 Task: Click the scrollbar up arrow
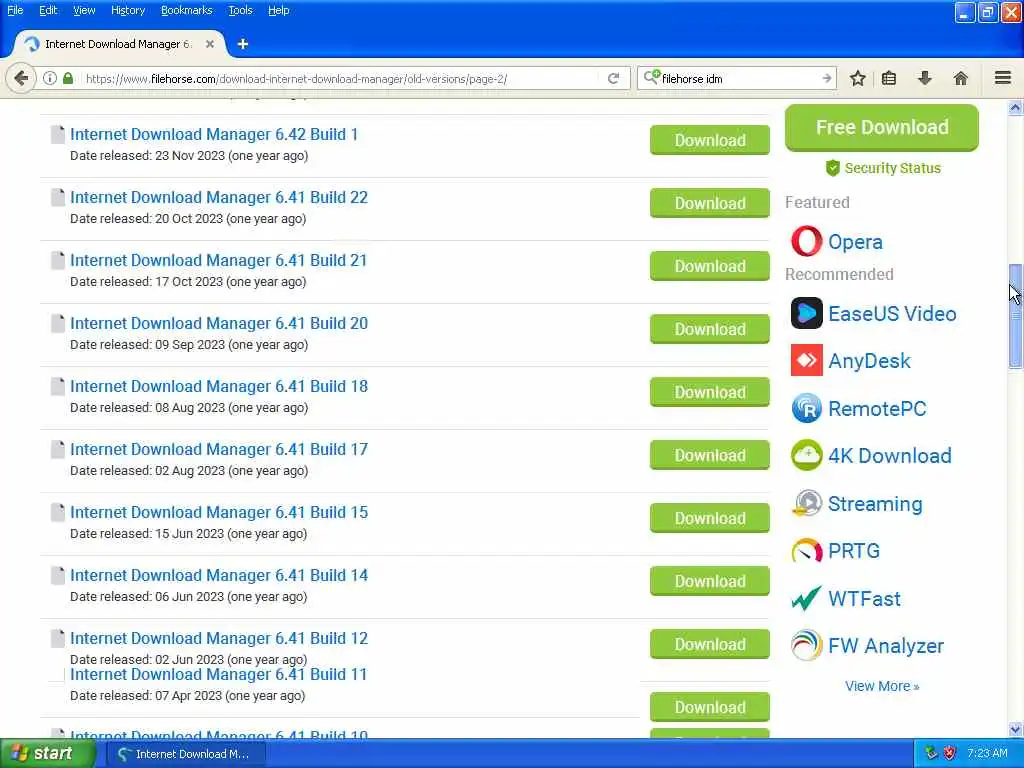(x=1015, y=108)
